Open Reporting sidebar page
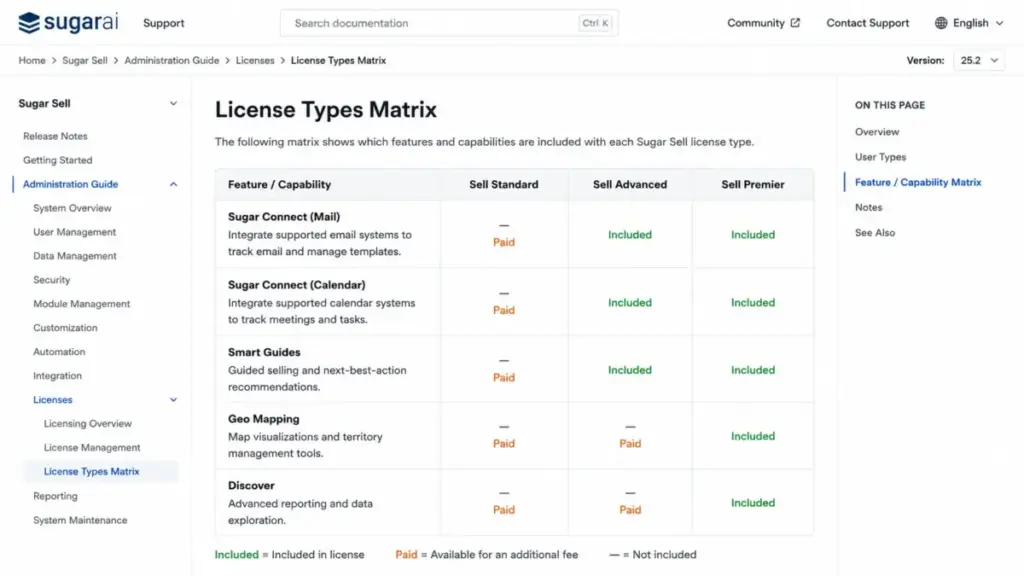The height and width of the screenshot is (576, 1024). [x=56, y=496]
